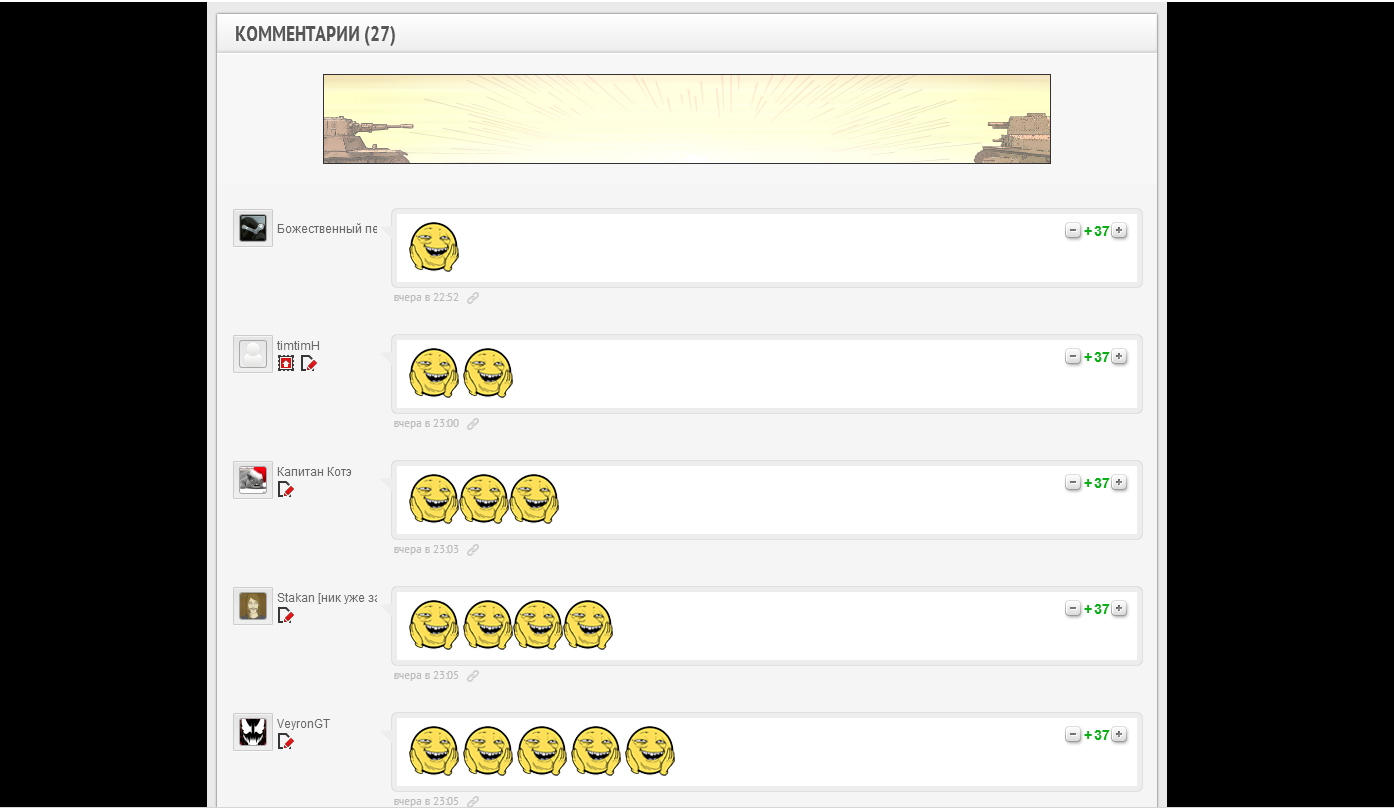Click the red stamp badge under timtimH
Viewport: 1394px width, 808px height.
(286, 364)
